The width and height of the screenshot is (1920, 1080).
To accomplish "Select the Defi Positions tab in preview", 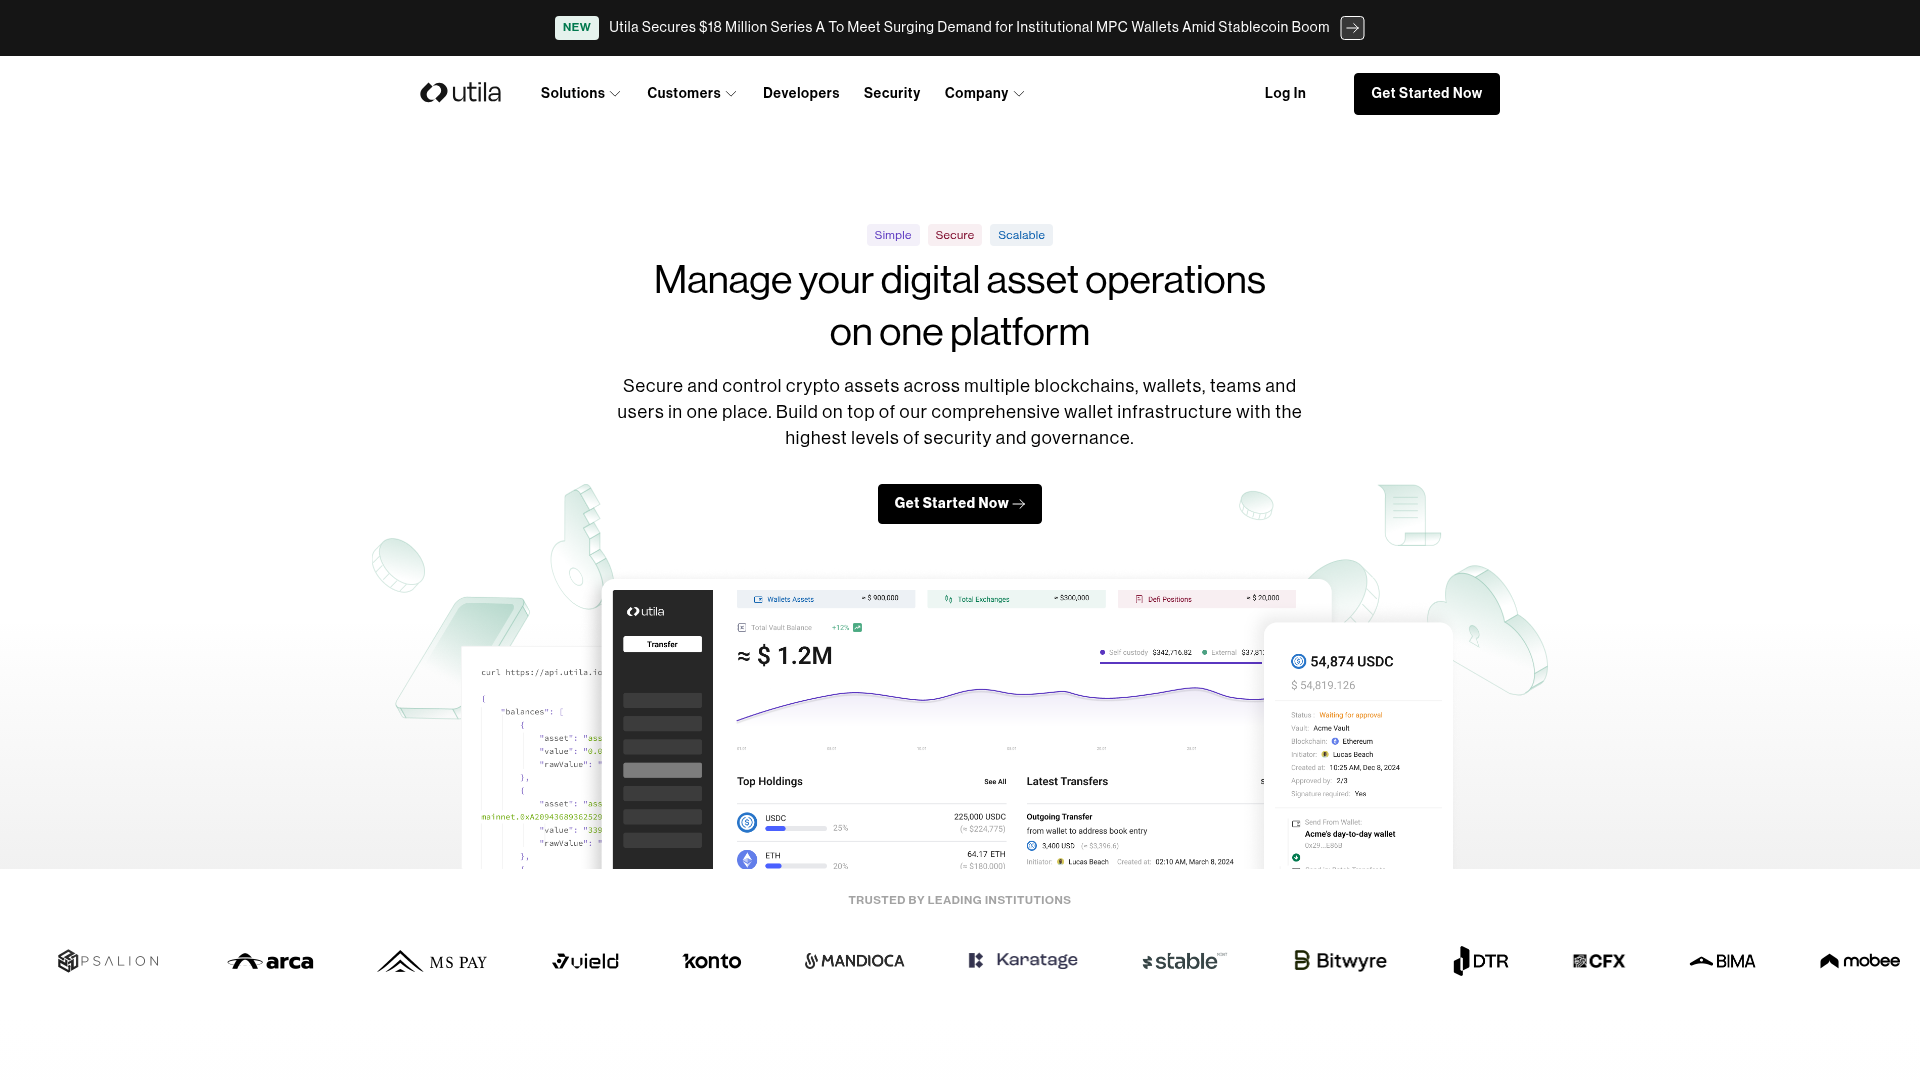I will pyautogui.click(x=1207, y=599).
